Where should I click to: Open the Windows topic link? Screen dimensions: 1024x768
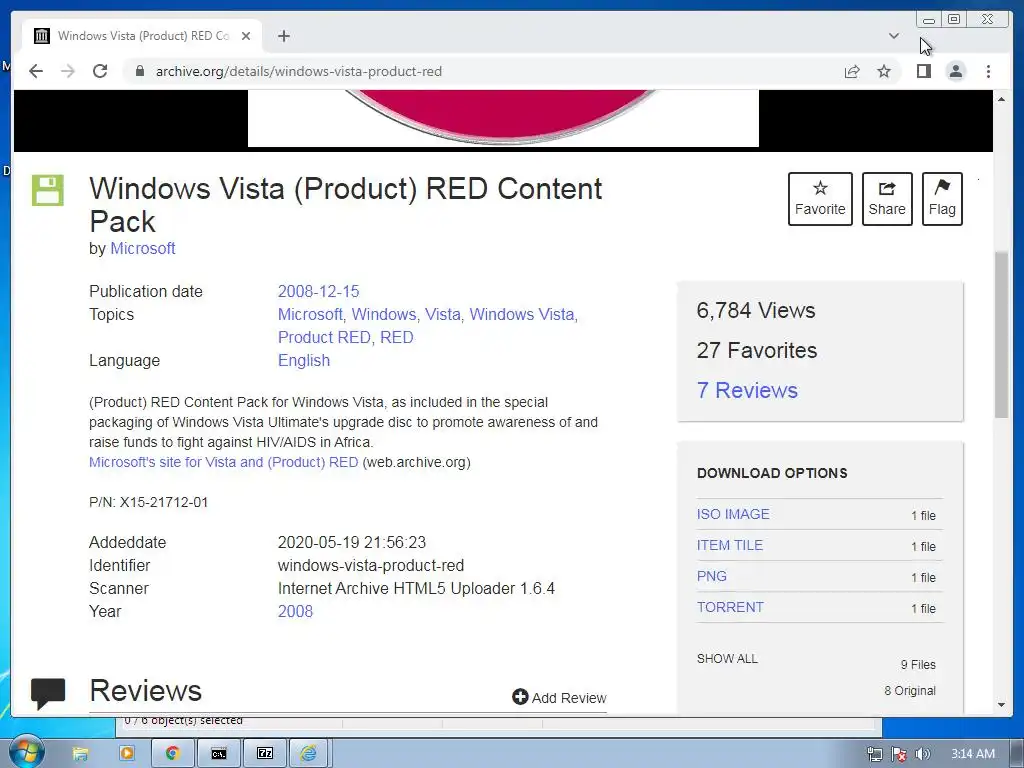[x=383, y=314]
